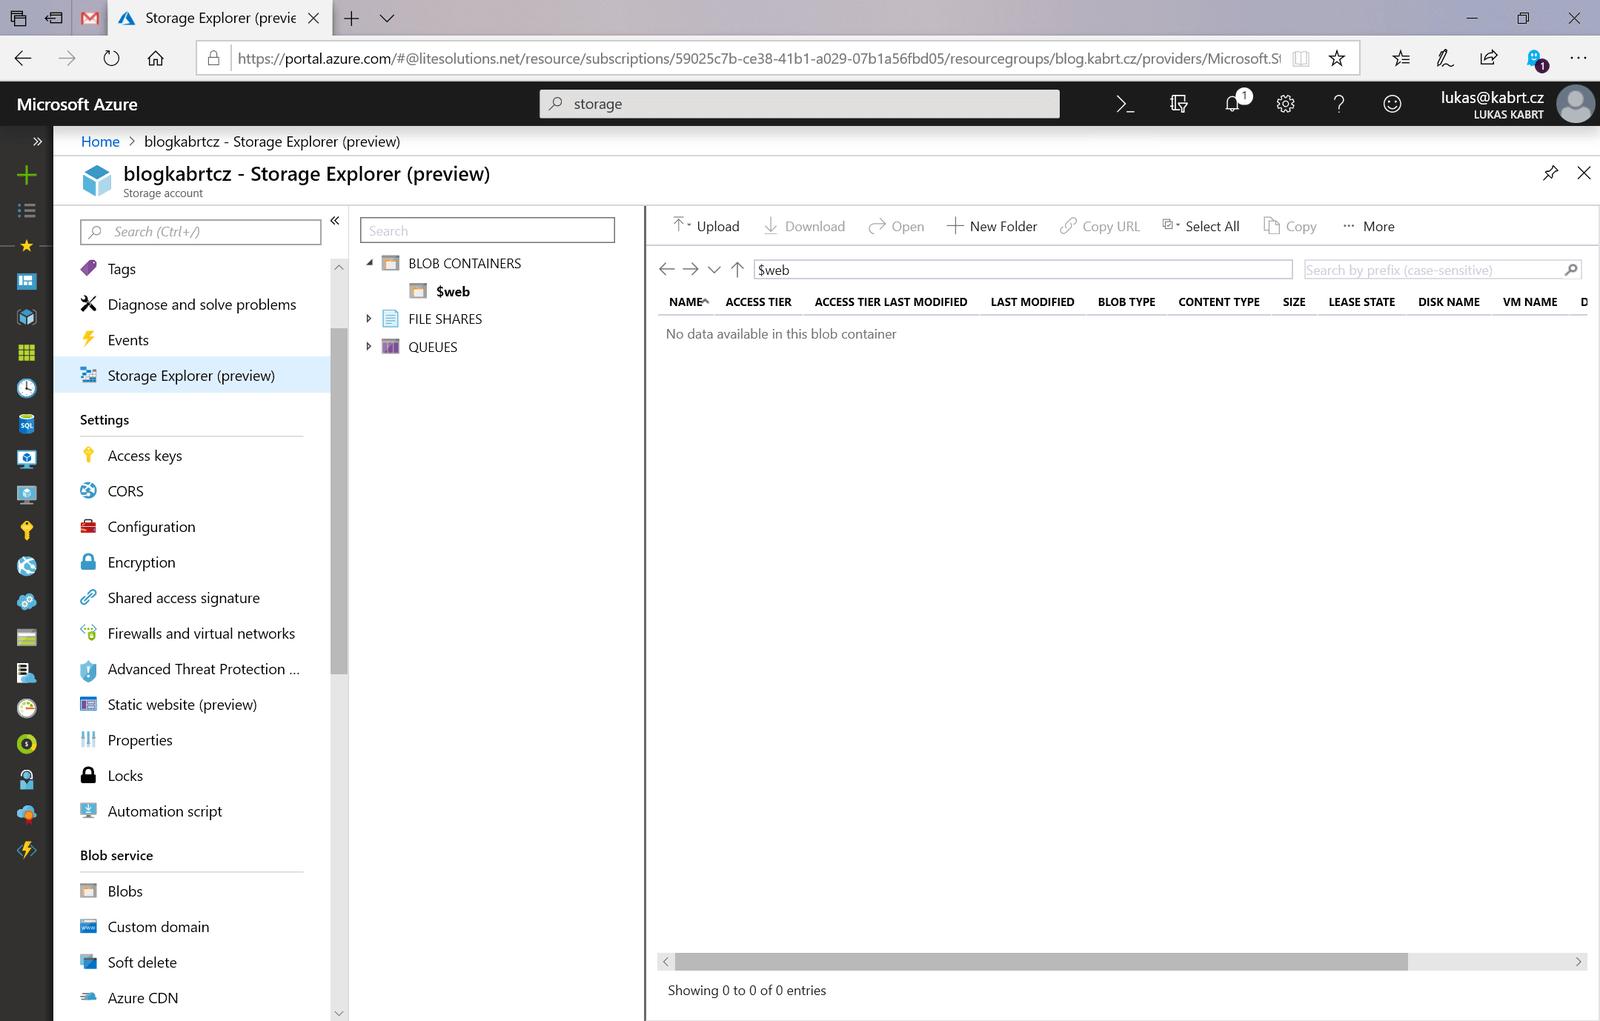Expand the Azure left navigation bar

coord(37,141)
